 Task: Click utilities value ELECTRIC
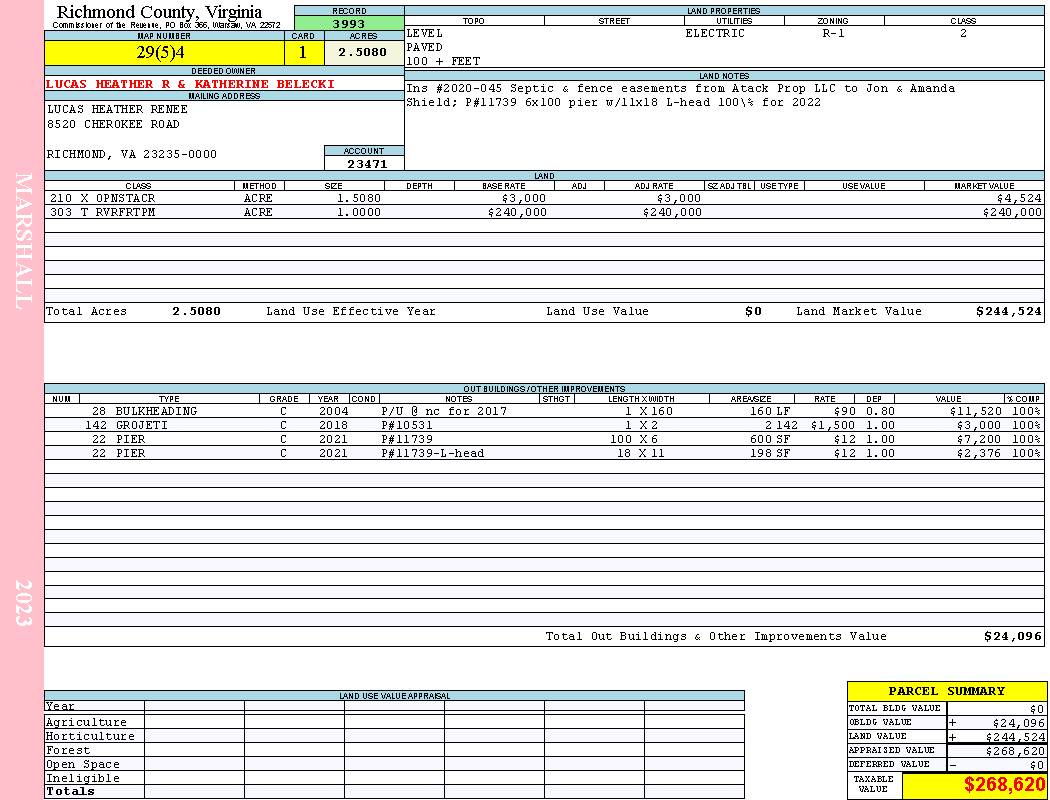(x=715, y=33)
